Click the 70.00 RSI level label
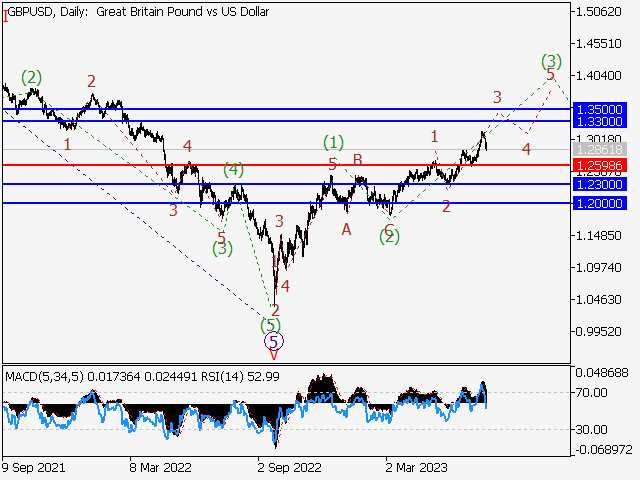This screenshot has width=640, height=480. [591, 393]
